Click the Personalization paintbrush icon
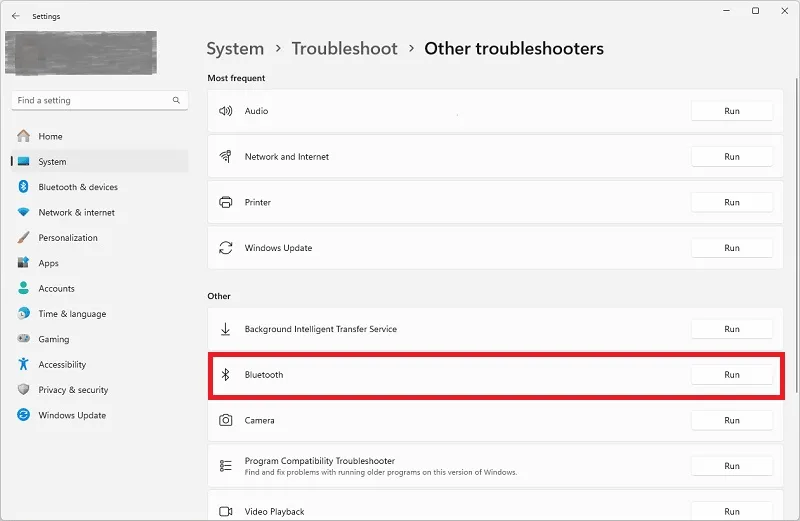The height and width of the screenshot is (521, 800). [x=23, y=237]
